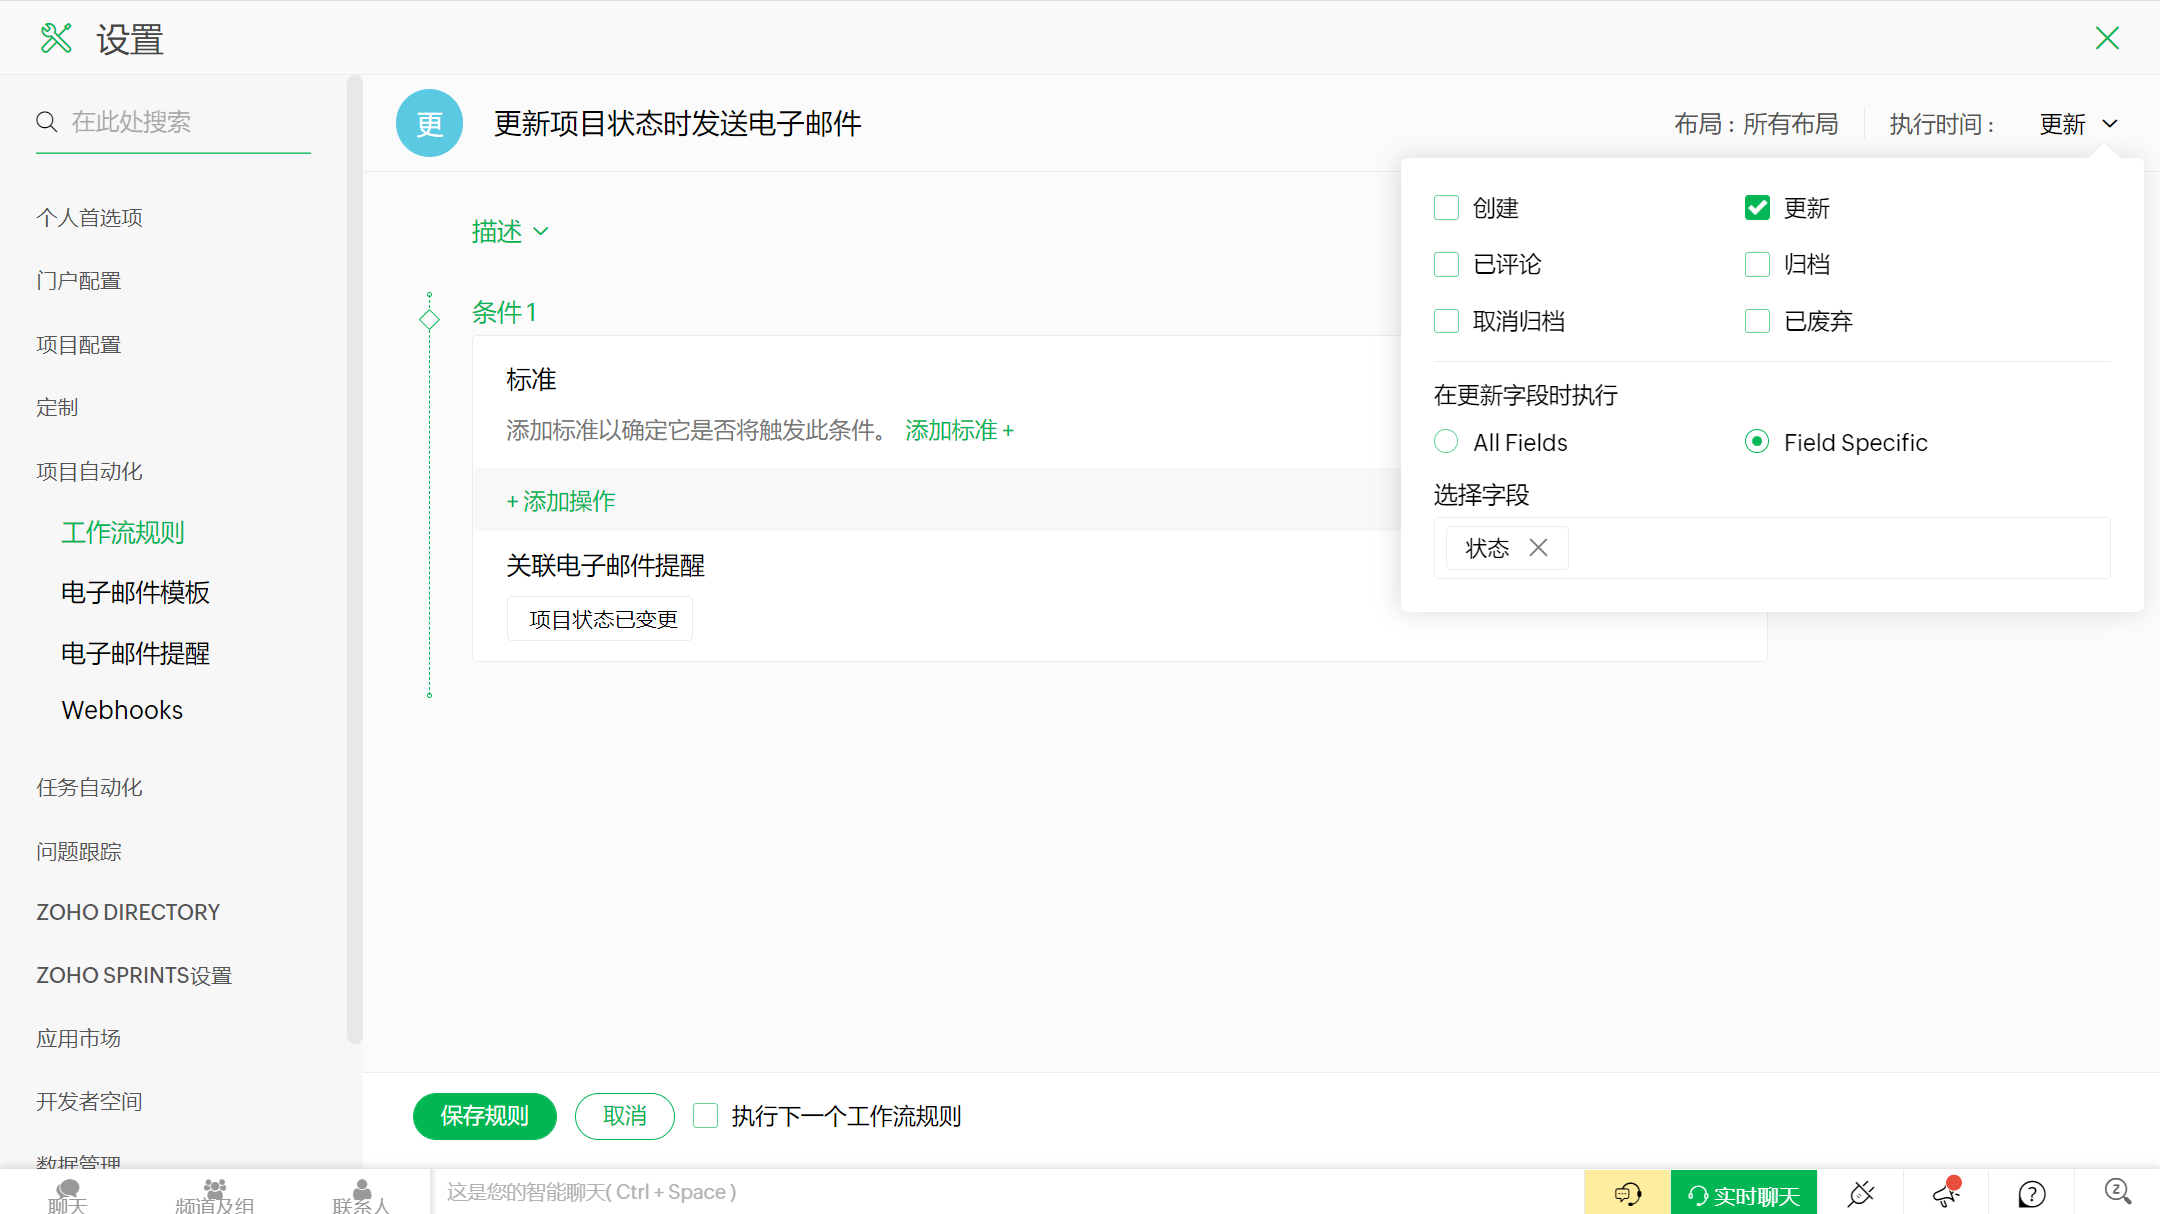Screen dimensions: 2160x1214
Task: Open the announcements megaphone icon
Action: 1945,1193
